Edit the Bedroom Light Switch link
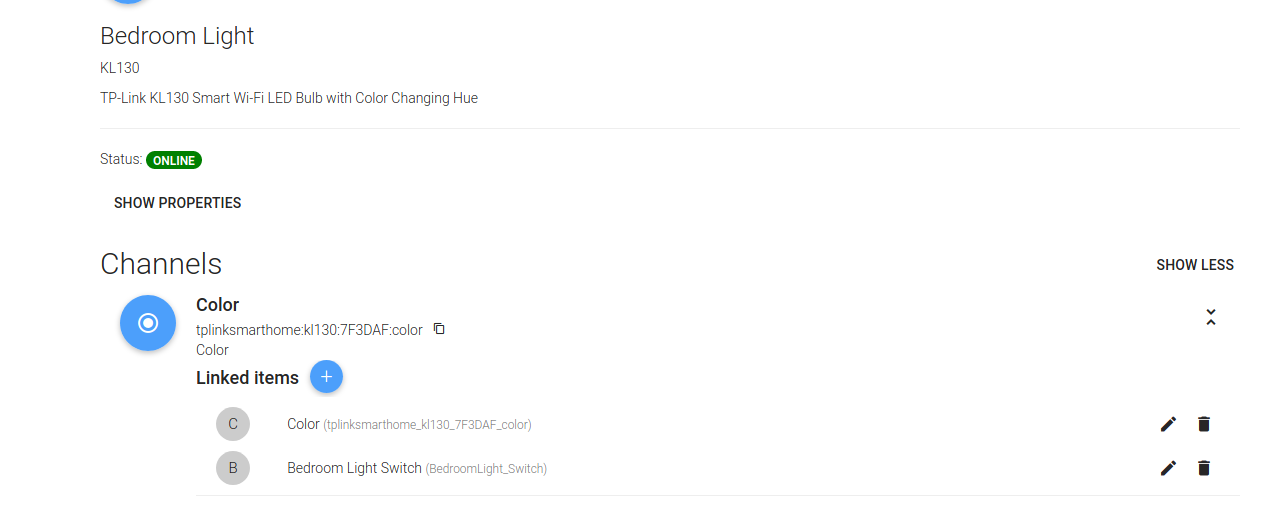This screenshot has height=505, width=1288. point(1168,468)
